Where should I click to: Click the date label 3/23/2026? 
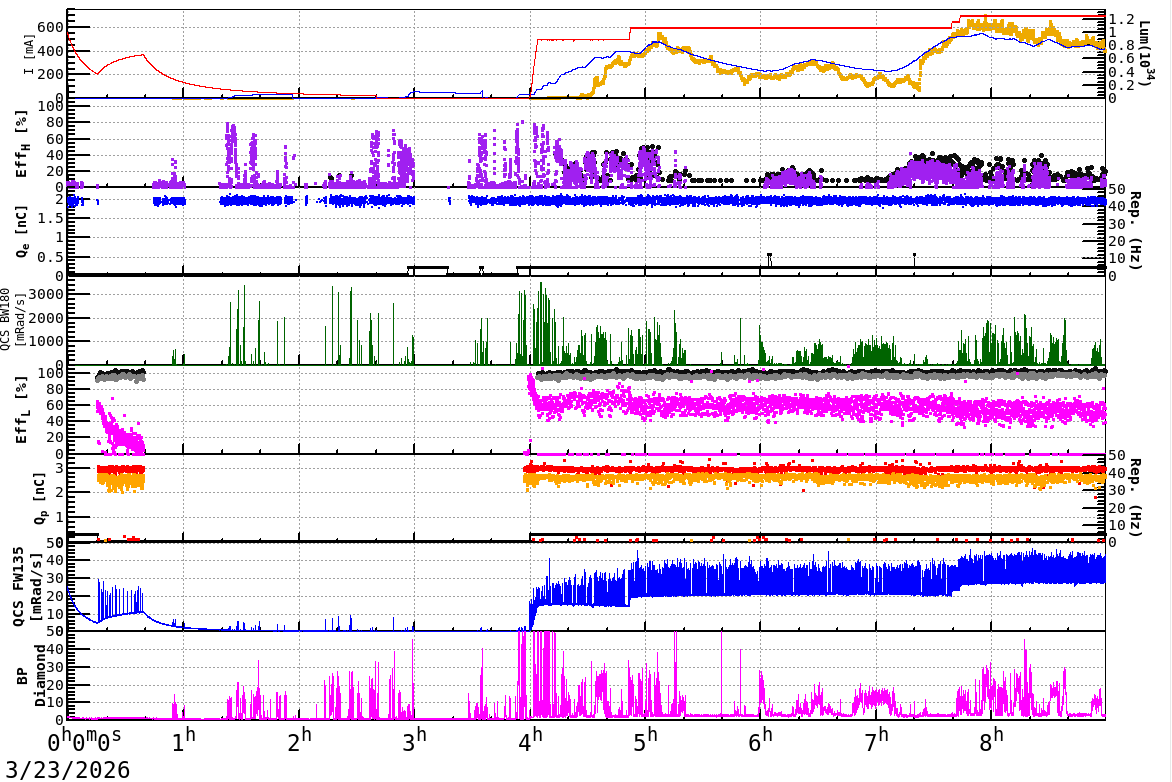click(x=65, y=770)
